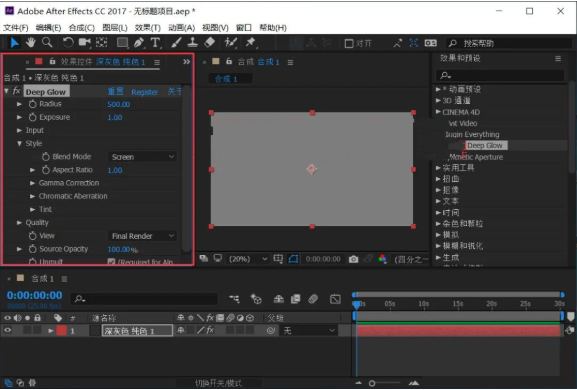Open the layer parent dropdown
The image size is (577, 390).
[x=308, y=330]
